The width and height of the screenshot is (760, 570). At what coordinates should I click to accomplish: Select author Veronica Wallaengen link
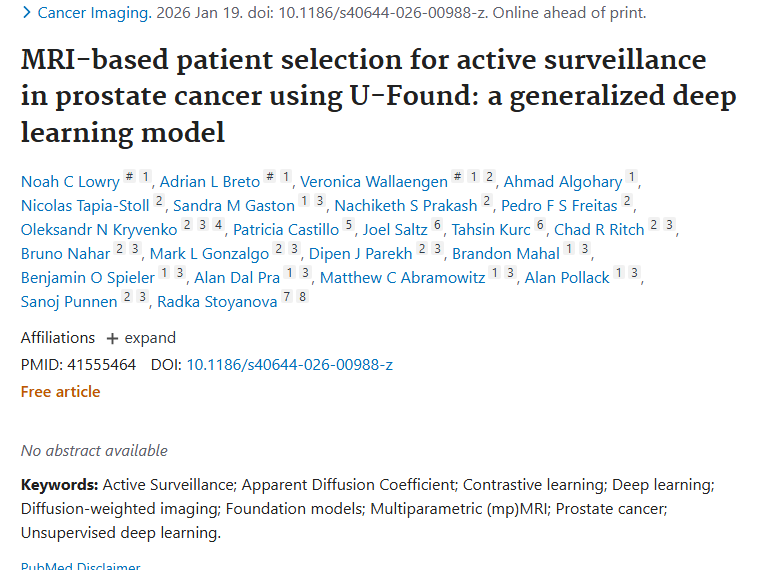point(373,181)
